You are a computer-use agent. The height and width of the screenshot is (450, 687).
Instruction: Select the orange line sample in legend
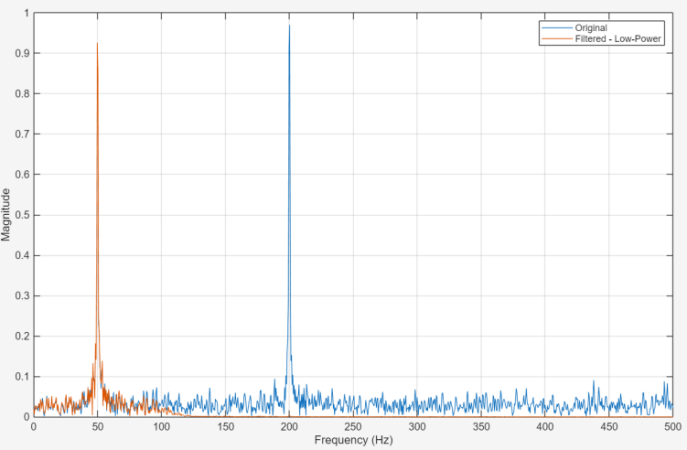pyautogui.click(x=556, y=38)
